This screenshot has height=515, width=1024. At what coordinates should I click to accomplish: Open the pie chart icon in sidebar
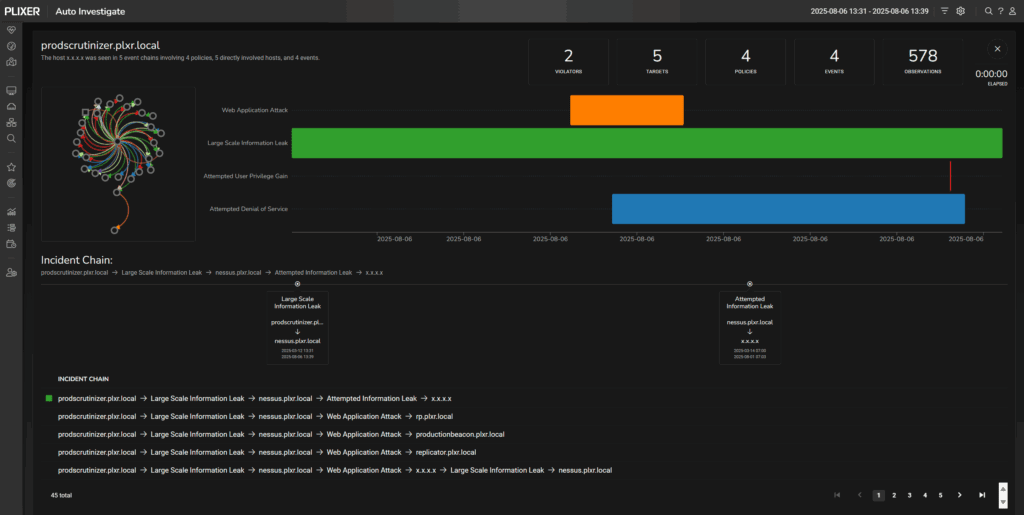coord(10,183)
